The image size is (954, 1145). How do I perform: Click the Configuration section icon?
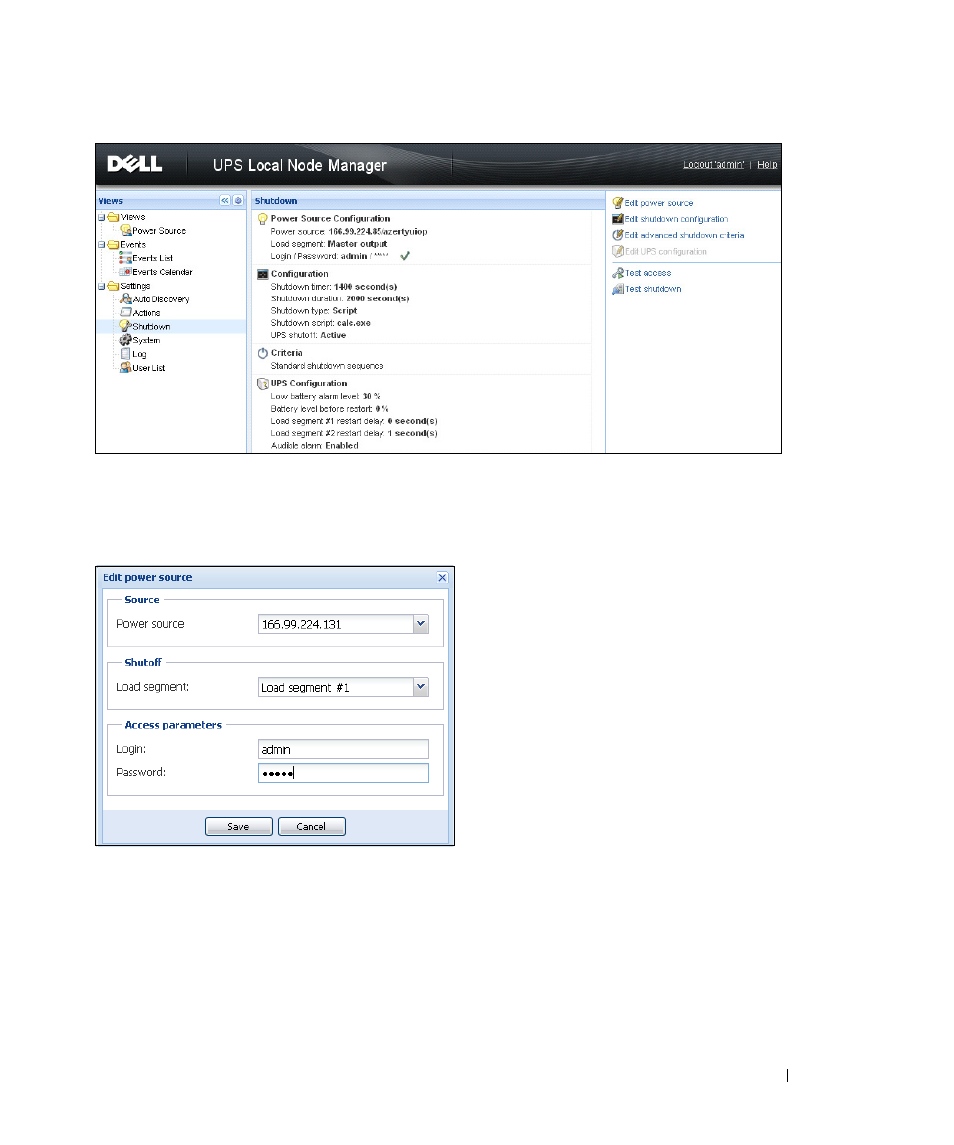(x=263, y=274)
